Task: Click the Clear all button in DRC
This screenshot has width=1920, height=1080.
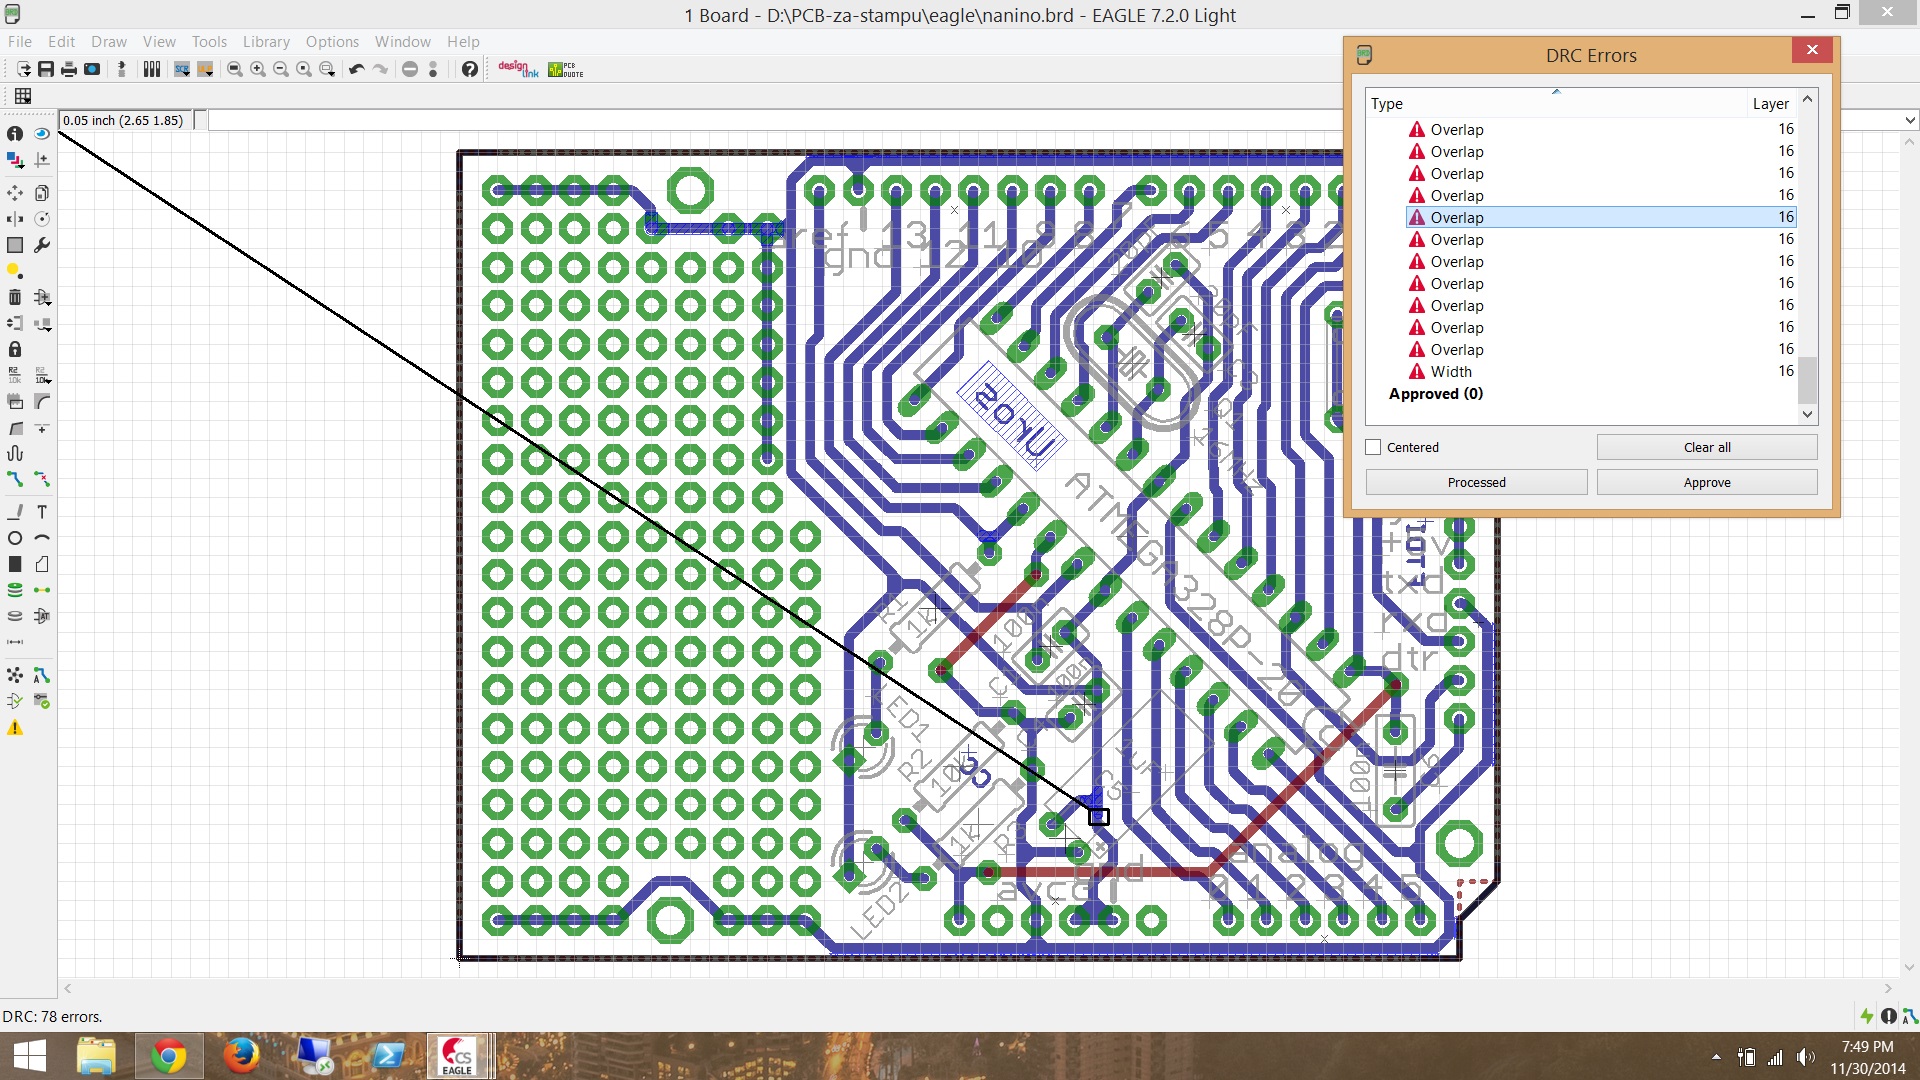Action: coord(1706,447)
